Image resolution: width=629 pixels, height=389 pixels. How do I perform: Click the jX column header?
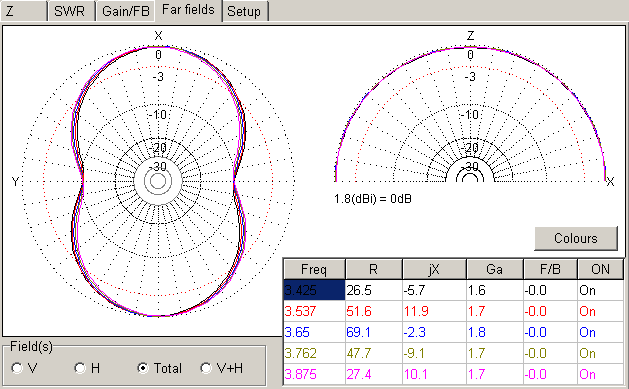point(434,269)
